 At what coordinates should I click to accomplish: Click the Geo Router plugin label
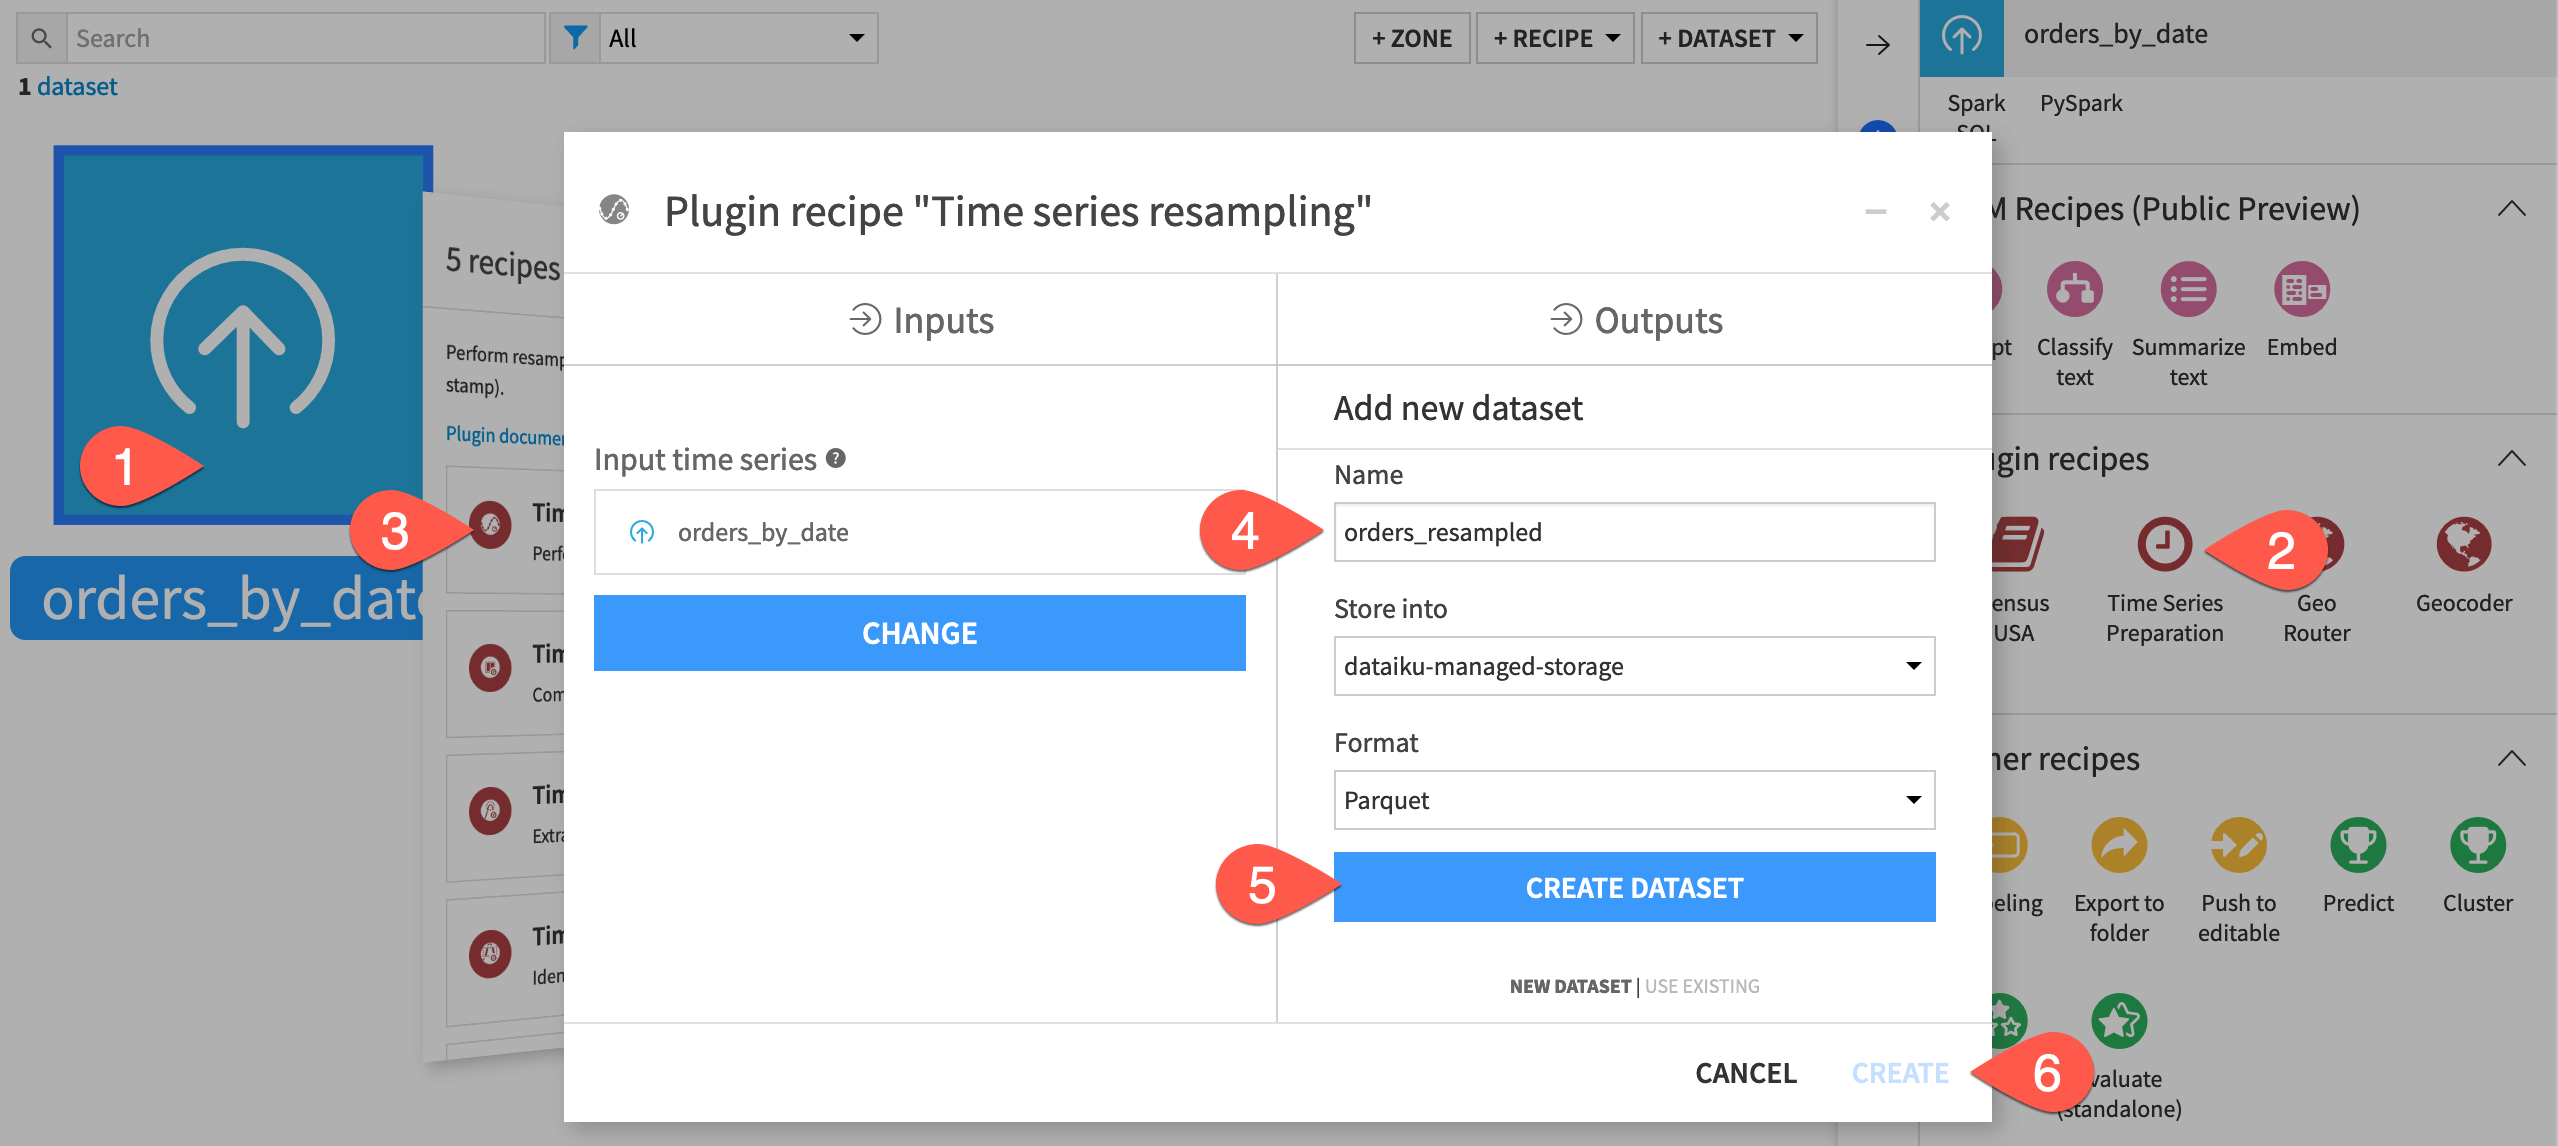2316,618
